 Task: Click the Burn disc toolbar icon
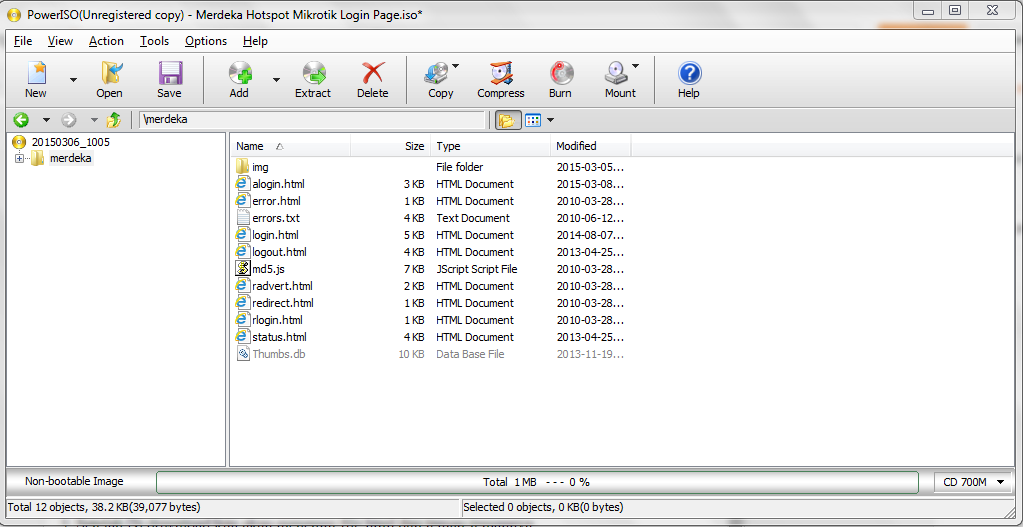(560, 73)
